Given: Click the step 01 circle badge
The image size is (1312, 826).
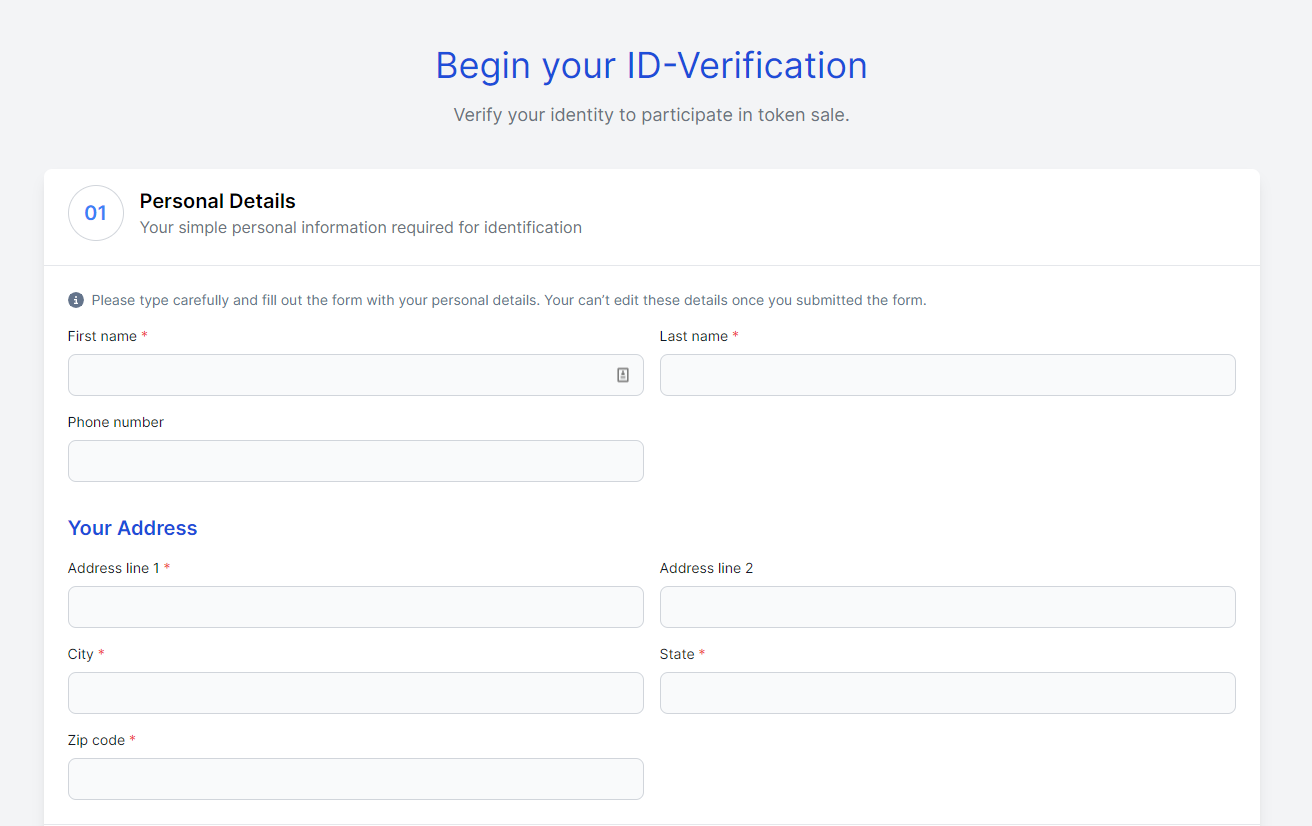Looking at the screenshot, I should pyautogui.click(x=96, y=213).
